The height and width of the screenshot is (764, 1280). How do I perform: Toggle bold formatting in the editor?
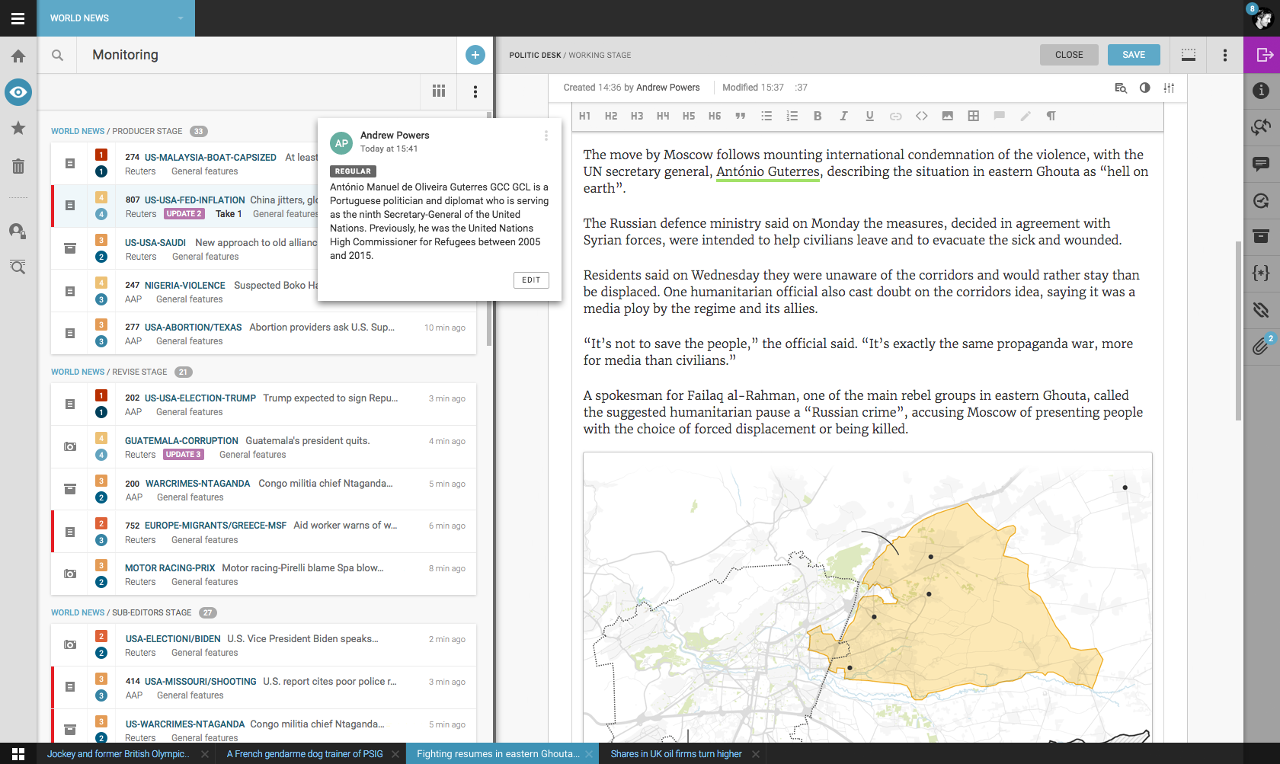point(817,116)
